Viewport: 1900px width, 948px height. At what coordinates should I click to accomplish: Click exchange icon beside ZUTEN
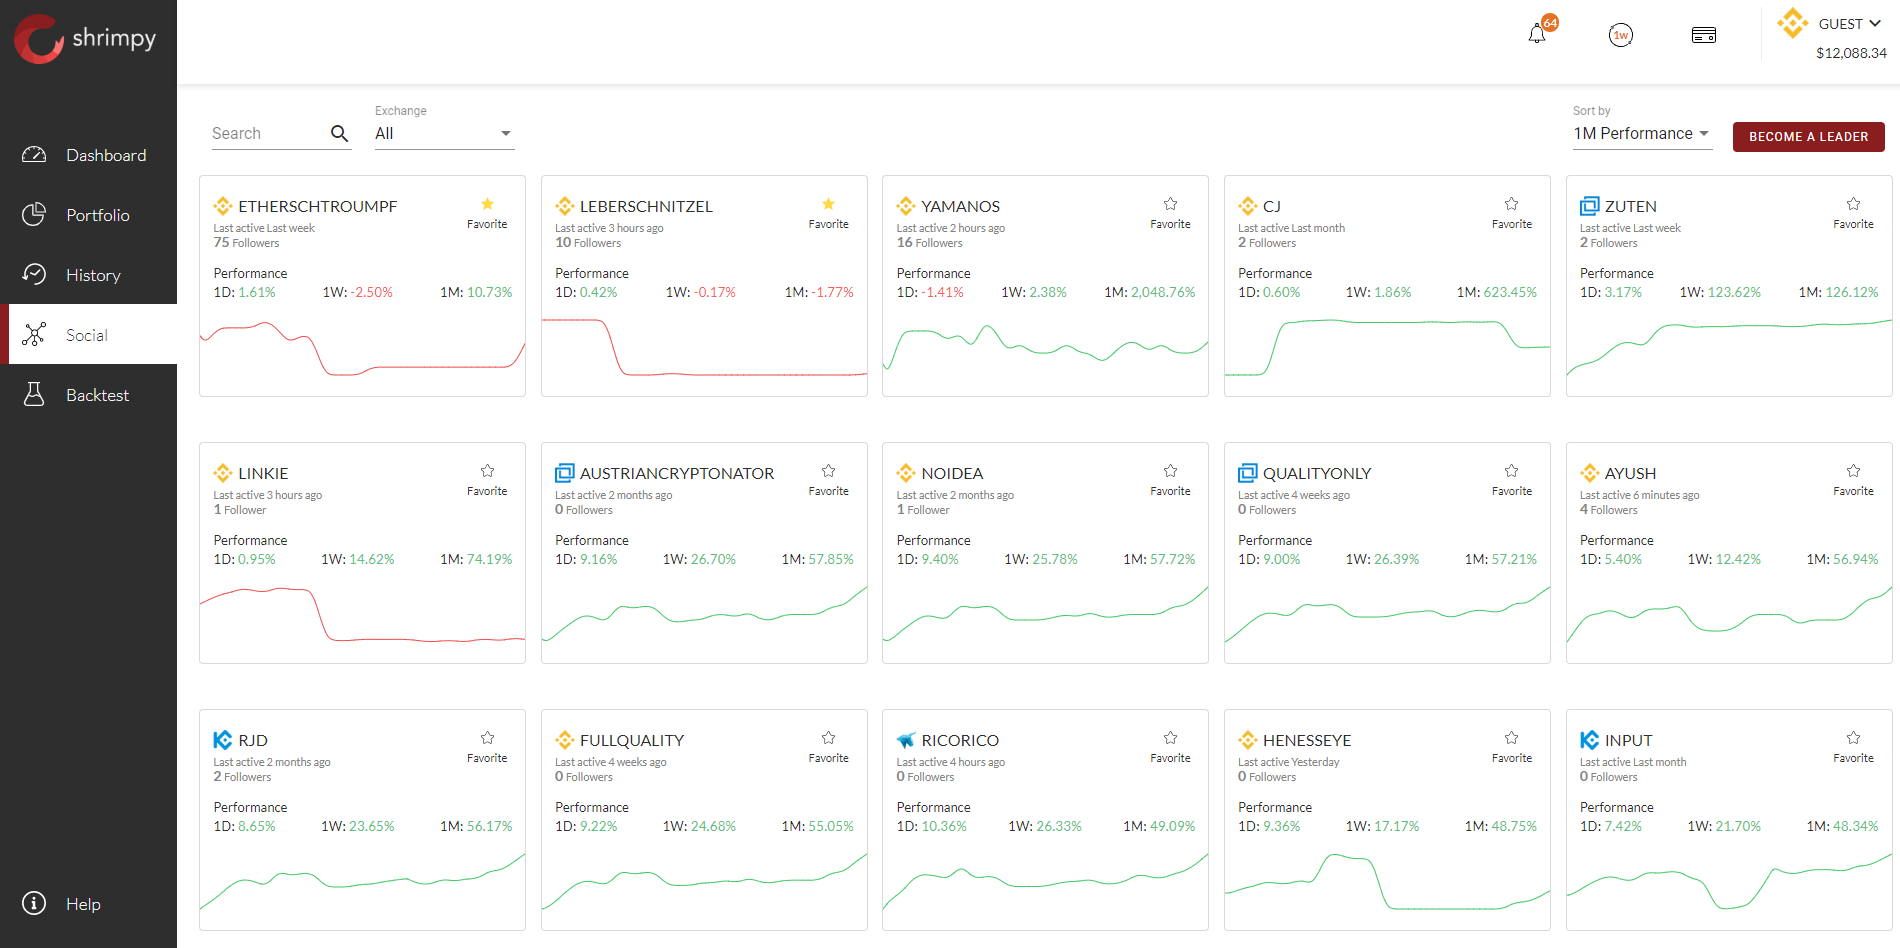pos(1589,206)
